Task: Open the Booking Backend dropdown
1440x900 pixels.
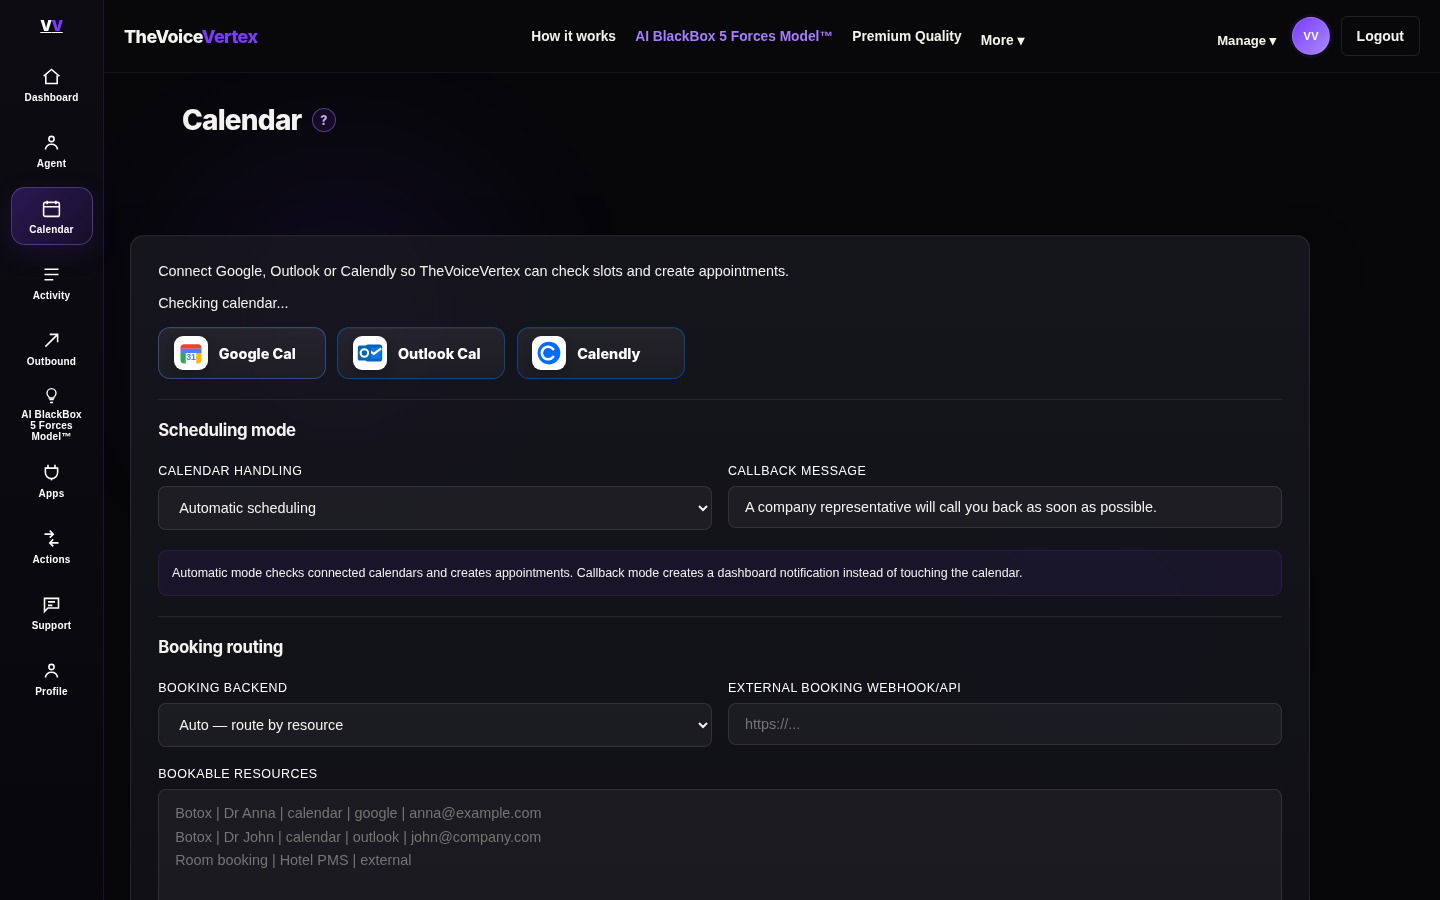Action: 435,725
